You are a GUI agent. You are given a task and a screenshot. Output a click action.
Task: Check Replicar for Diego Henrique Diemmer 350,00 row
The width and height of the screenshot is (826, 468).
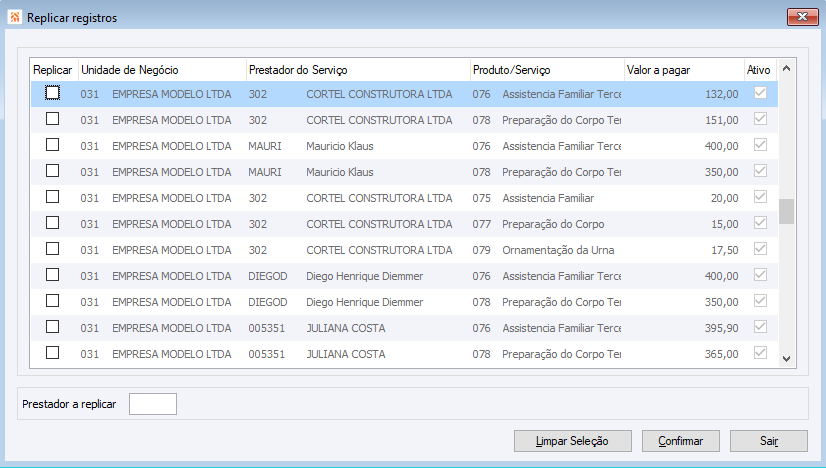click(x=52, y=301)
